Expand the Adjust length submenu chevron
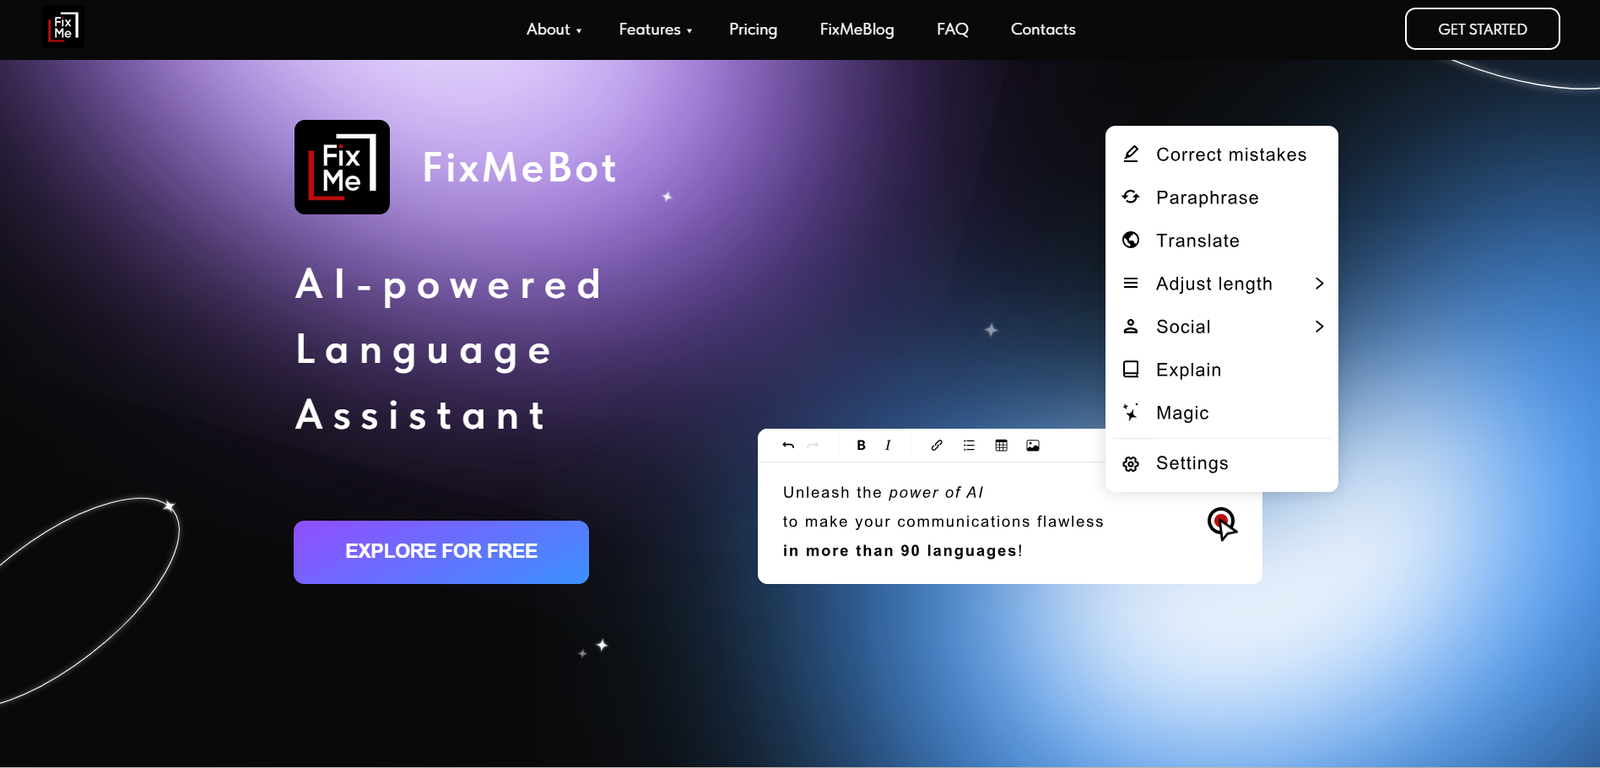Viewport: 1600px width, 768px height. click(x=1319, y=283)
